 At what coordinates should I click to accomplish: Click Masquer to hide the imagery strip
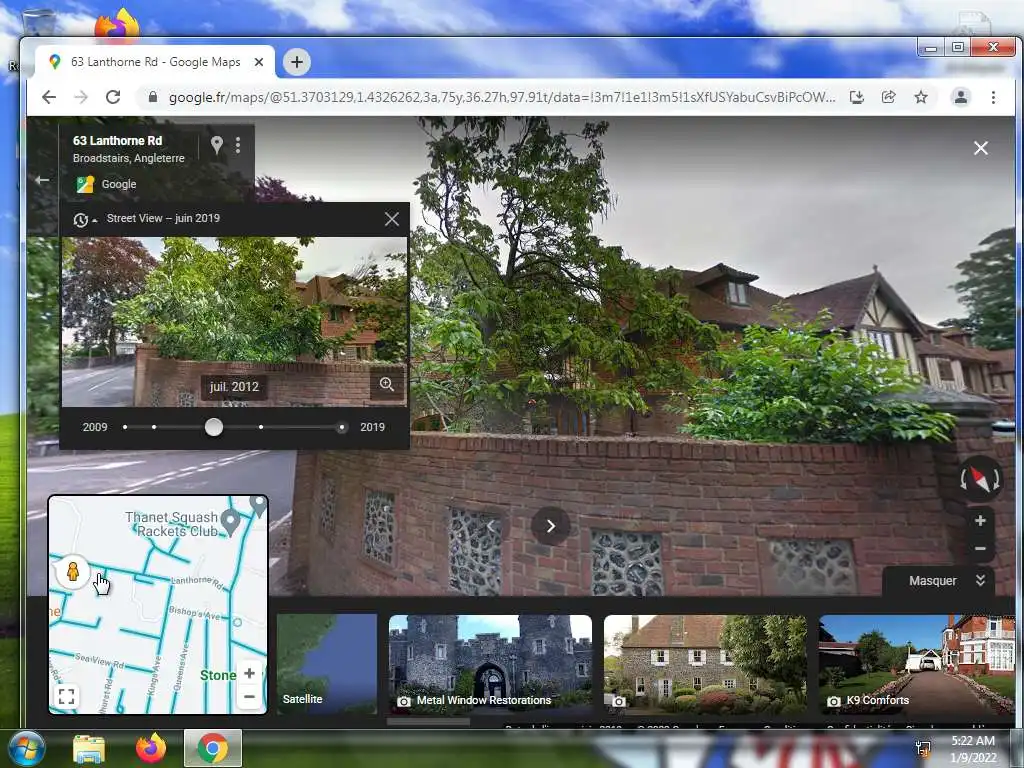tap(933, 581)
